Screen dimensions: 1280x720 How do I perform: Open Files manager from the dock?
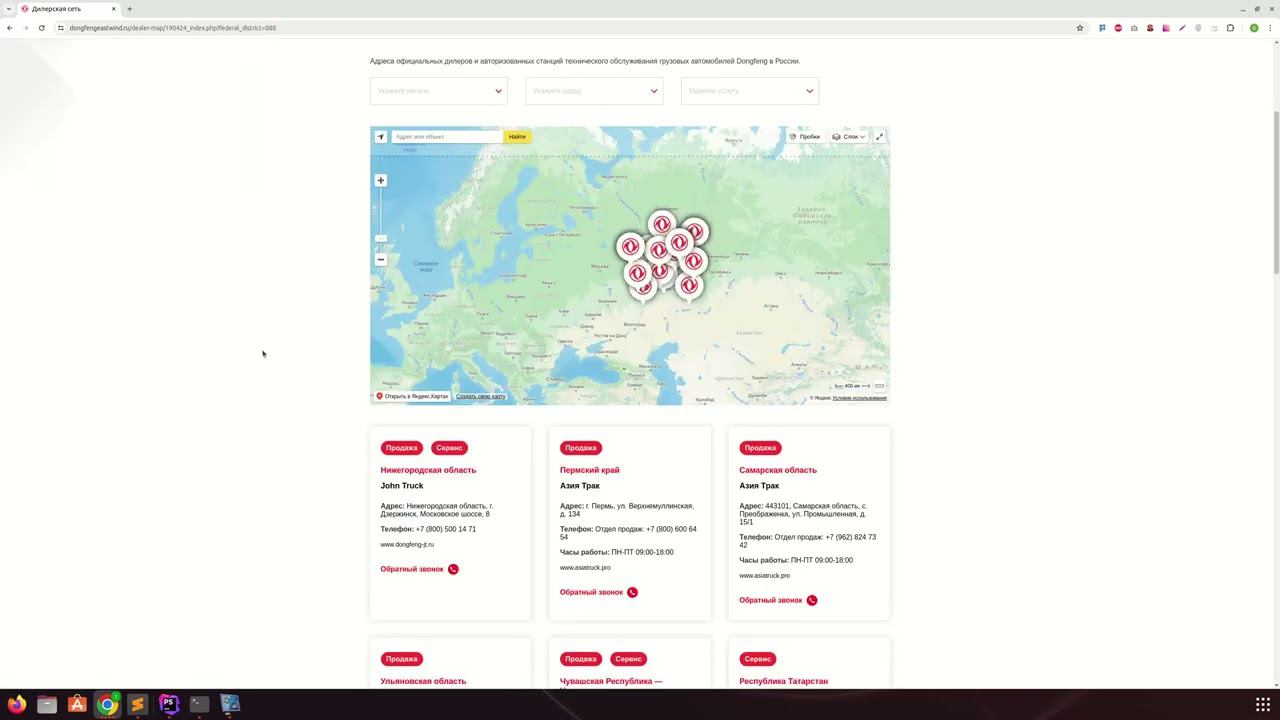[x=47, y=704]
